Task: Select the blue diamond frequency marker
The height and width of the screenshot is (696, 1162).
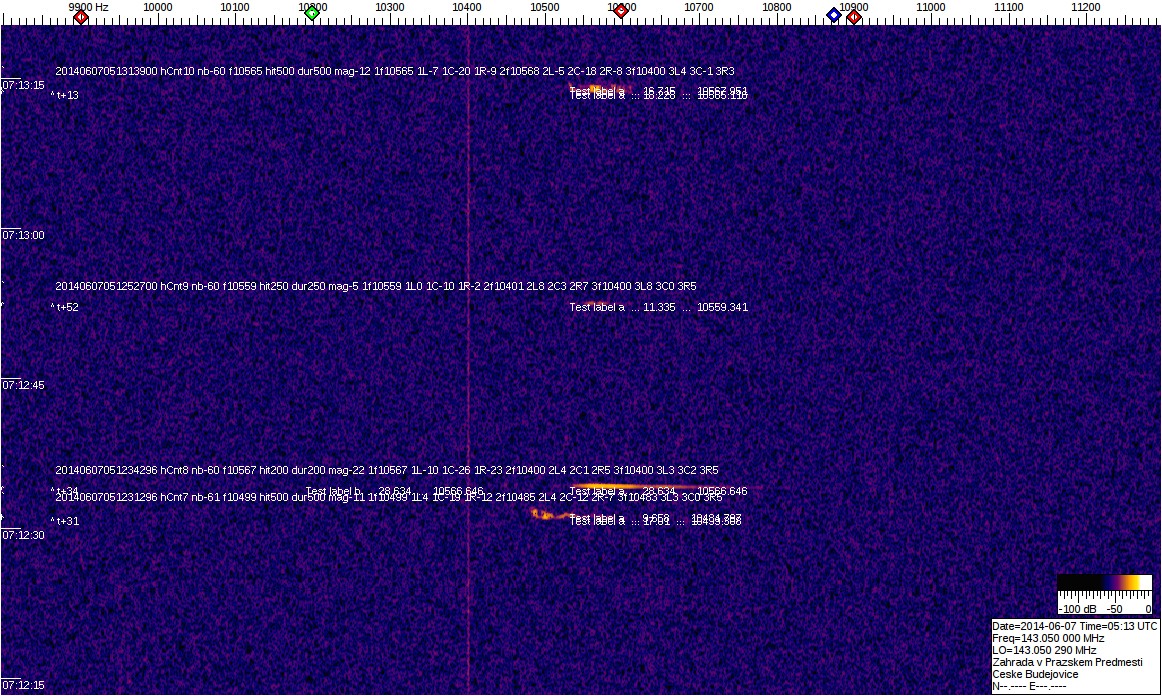Action: tap(834, 15)
